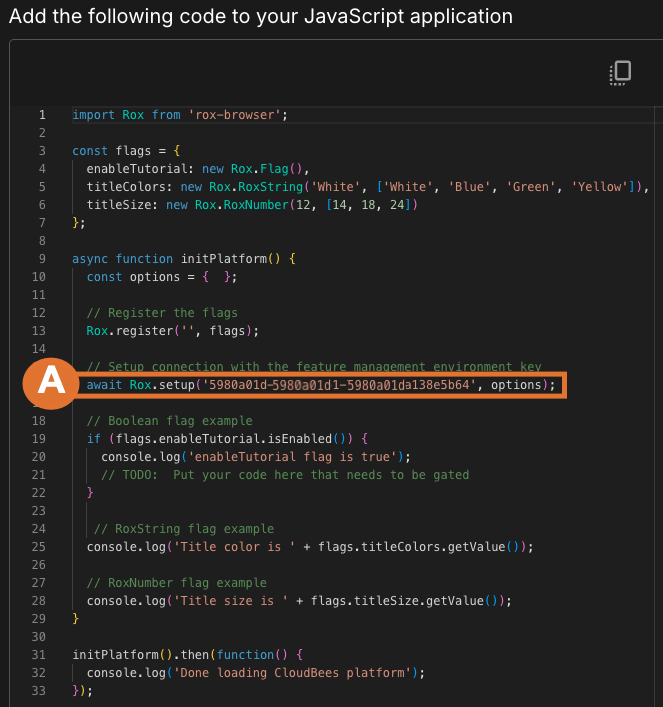Click the import Rox from 'rox-browser' line
663x707 pixels.
[x=180, y=115]
